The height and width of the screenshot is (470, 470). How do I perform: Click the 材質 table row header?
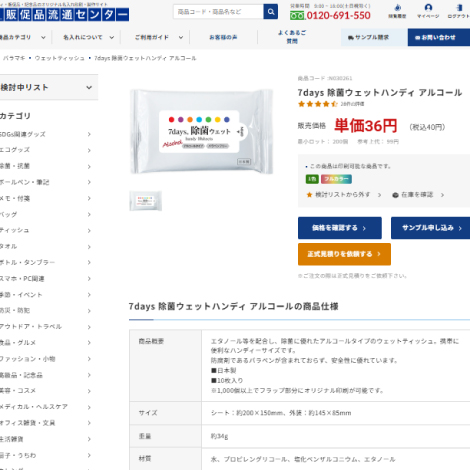[x=165, y=459]
